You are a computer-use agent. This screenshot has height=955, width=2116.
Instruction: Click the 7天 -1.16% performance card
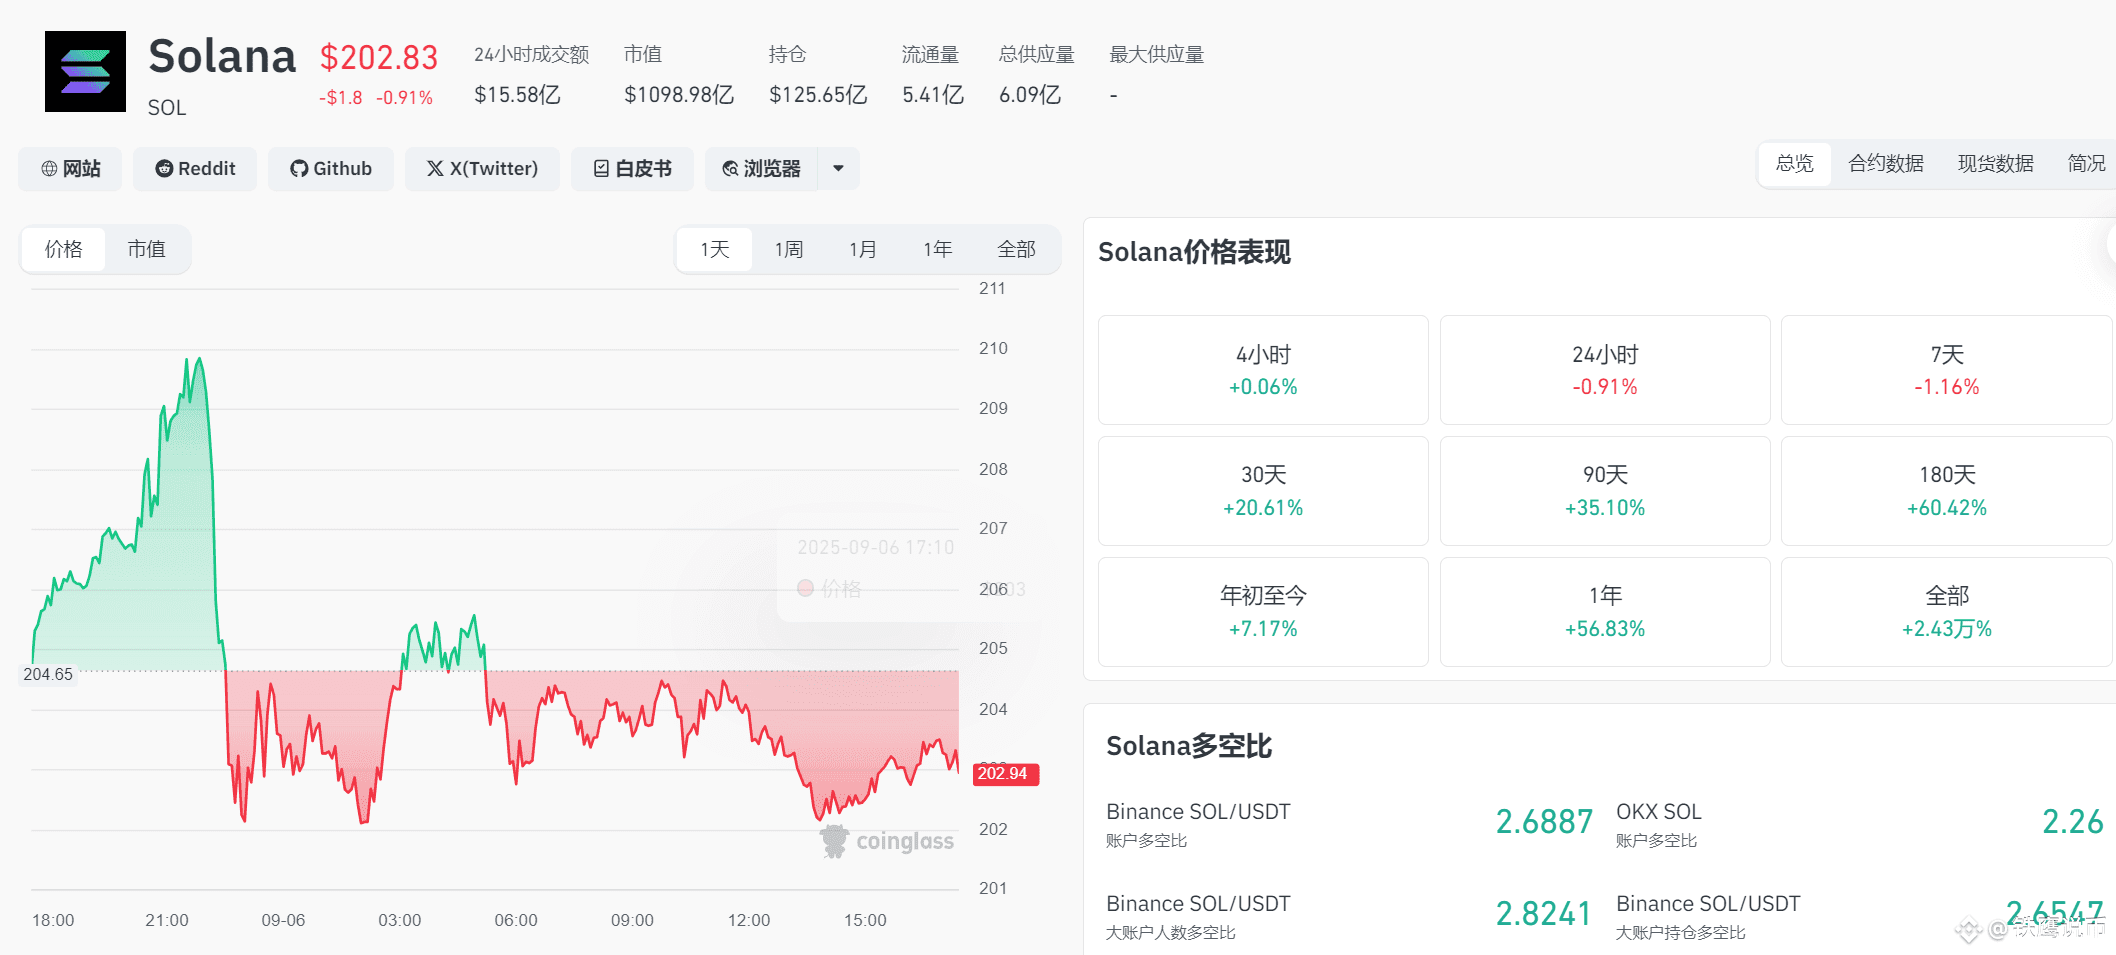[1947, 370]
